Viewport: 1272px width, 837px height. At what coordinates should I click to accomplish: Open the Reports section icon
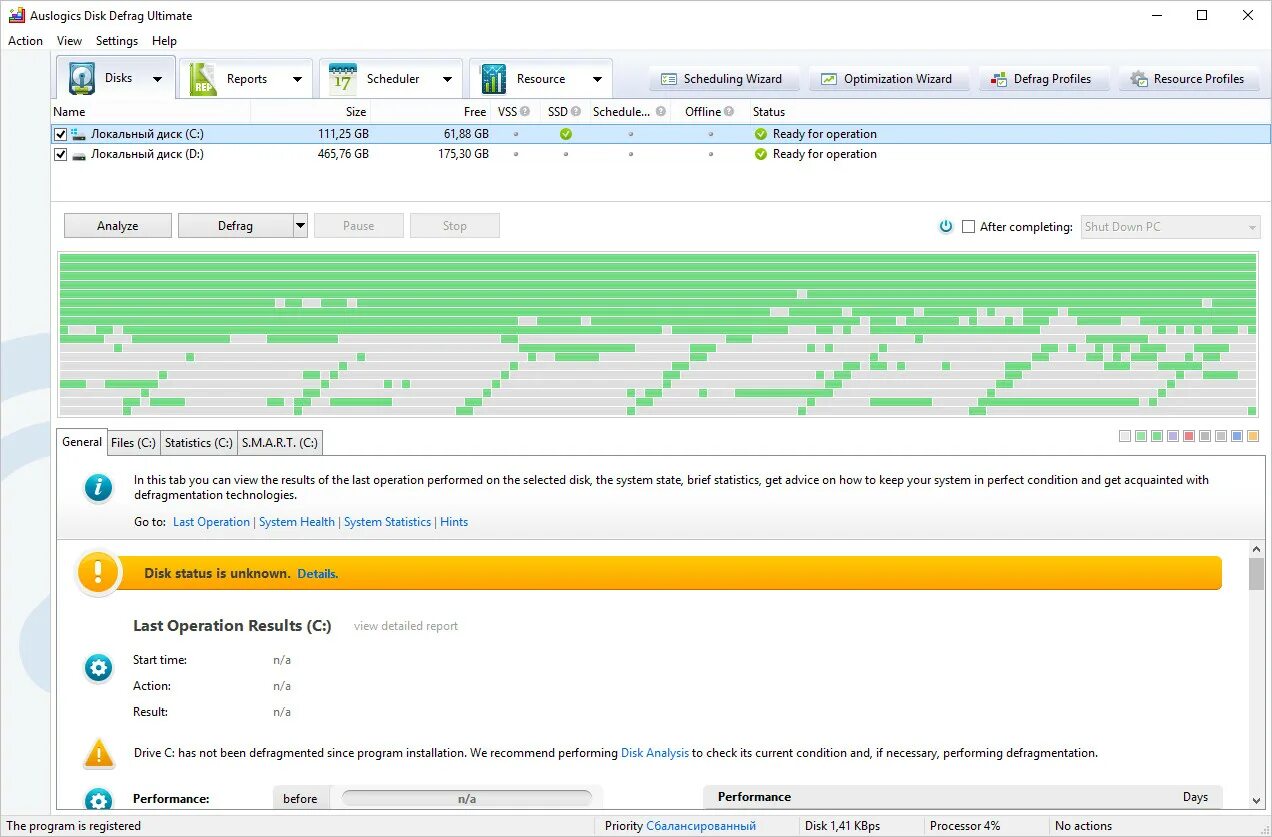pyautogui.click(x=203, y=79)
